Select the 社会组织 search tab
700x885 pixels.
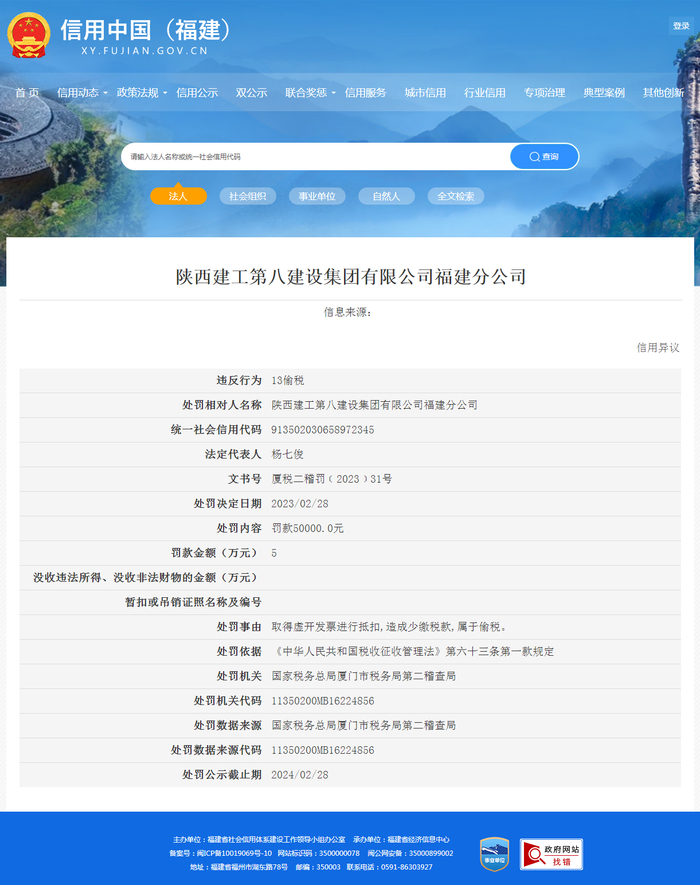click(x=248, y=196)
